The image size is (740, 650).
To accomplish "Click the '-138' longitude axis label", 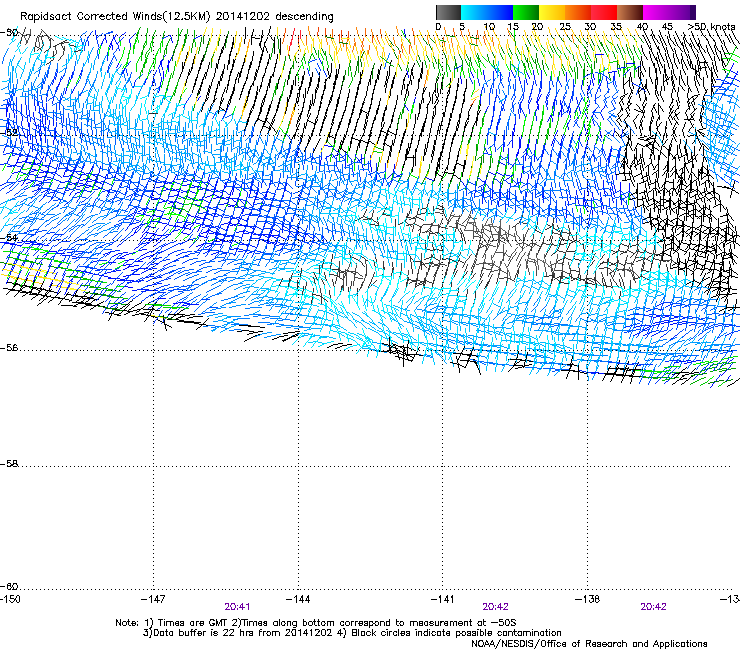I will (x=588, y=599).
